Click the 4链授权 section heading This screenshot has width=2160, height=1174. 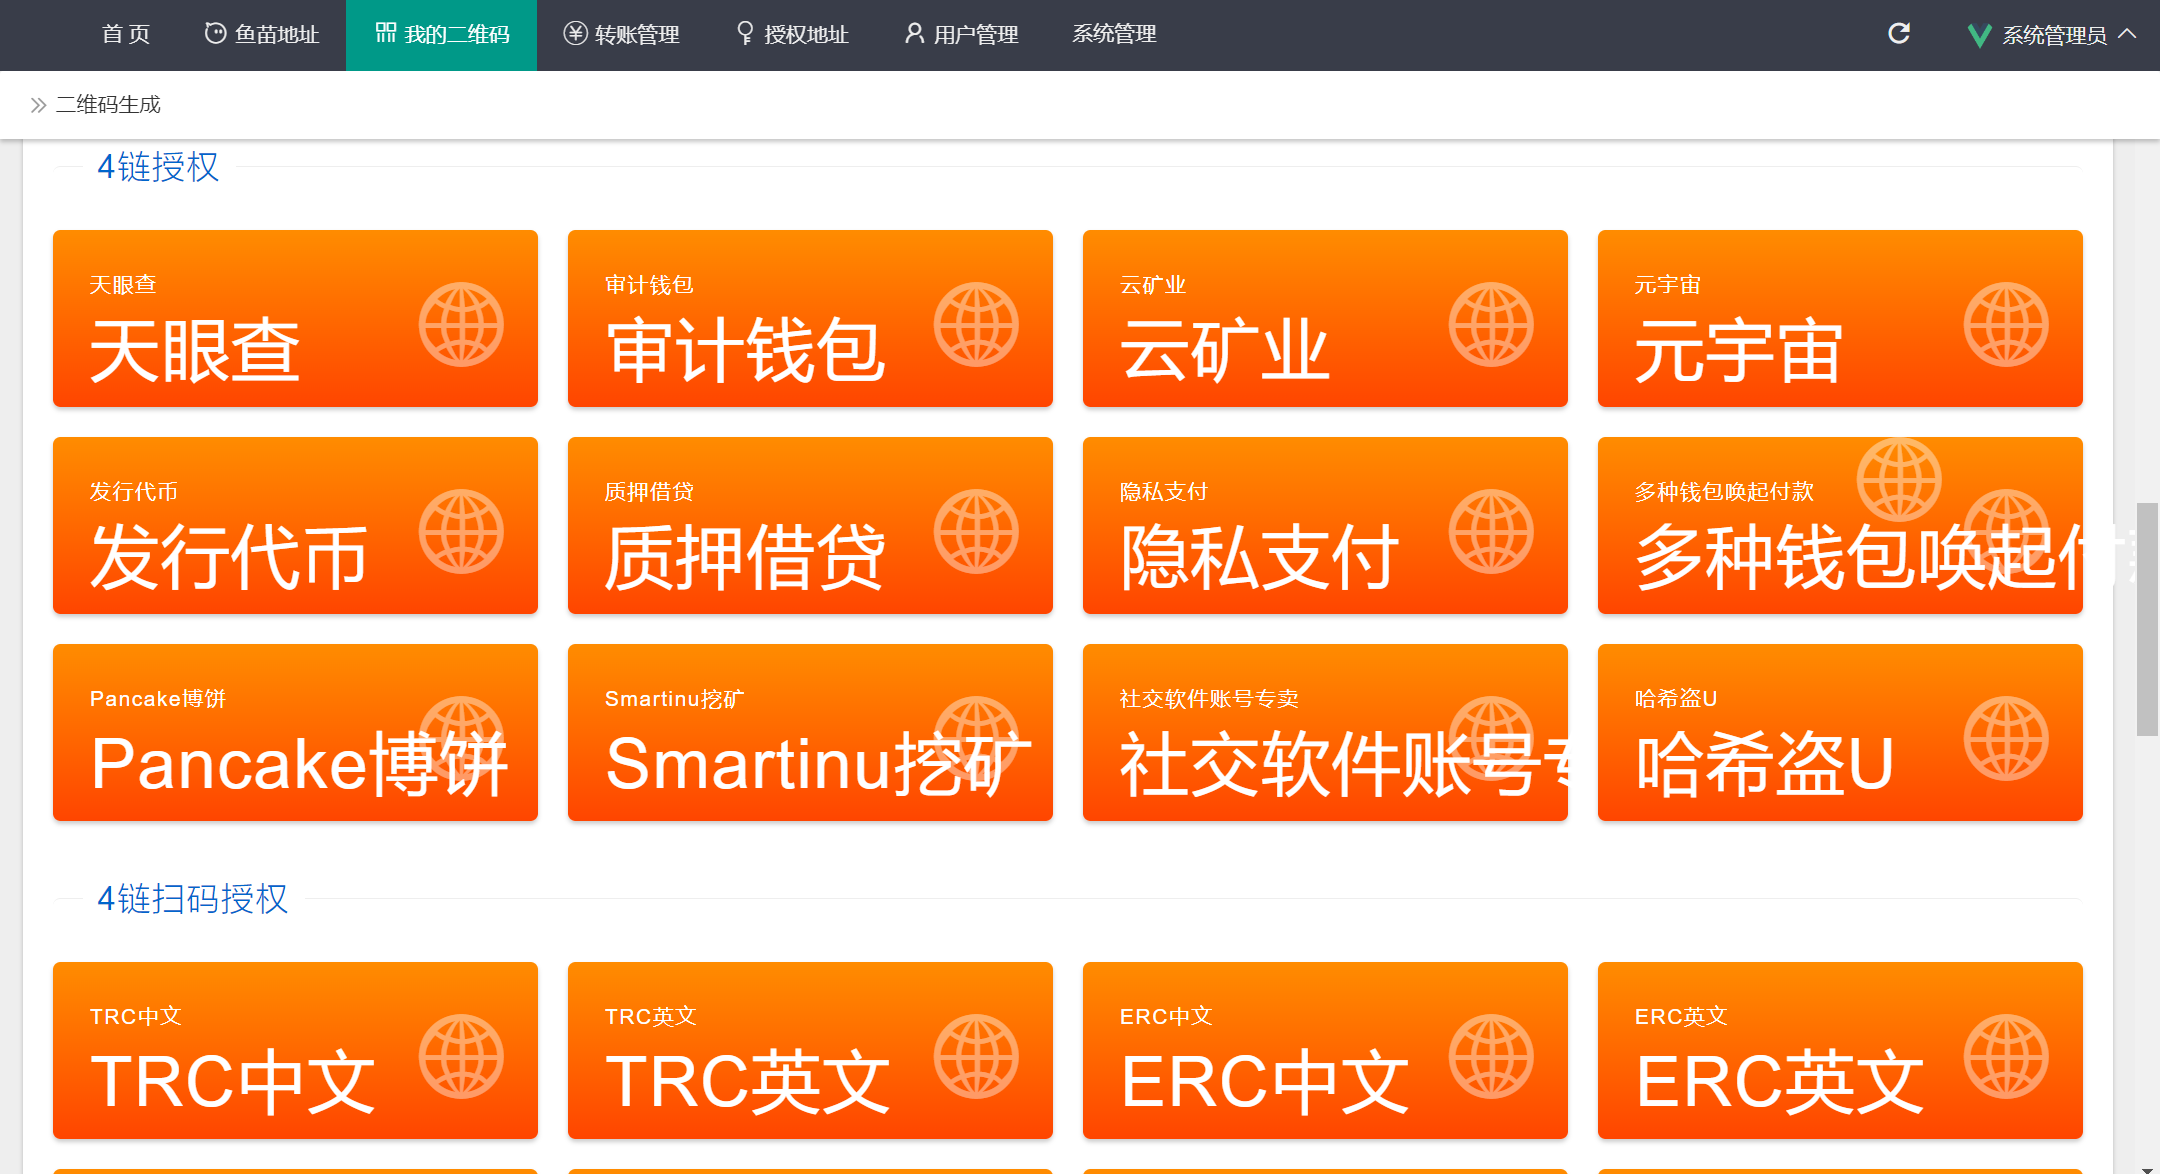tap(158, 167)
